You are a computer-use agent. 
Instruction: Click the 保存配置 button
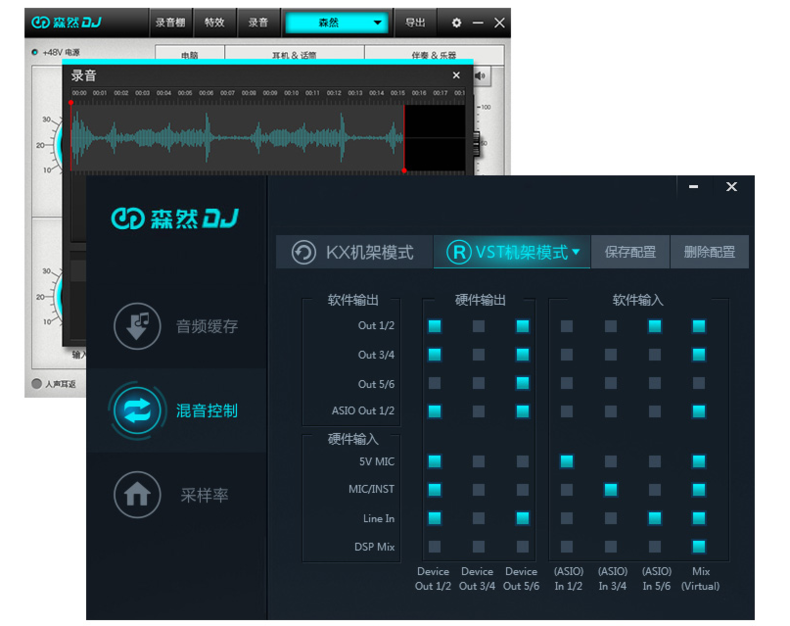tap(630, 252)
